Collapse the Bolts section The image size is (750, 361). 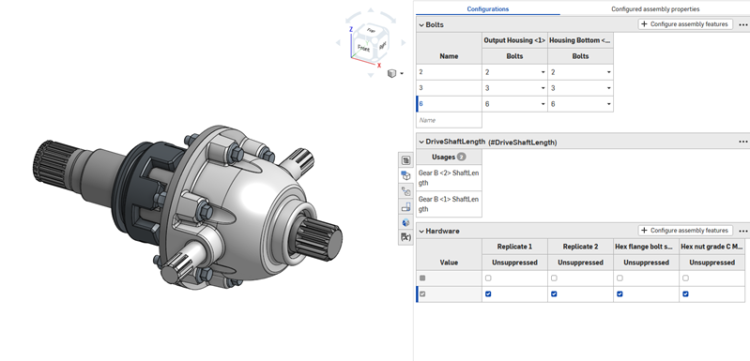coord(421,25)
